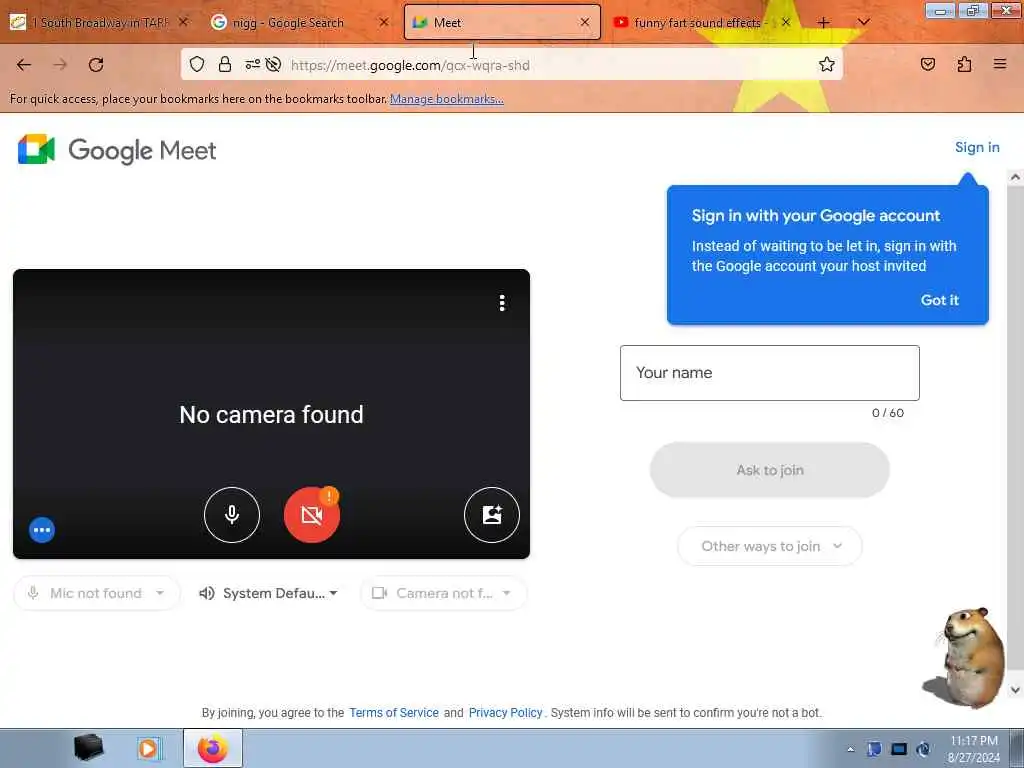Open visual effects and backgrounds button

[492, 515]
